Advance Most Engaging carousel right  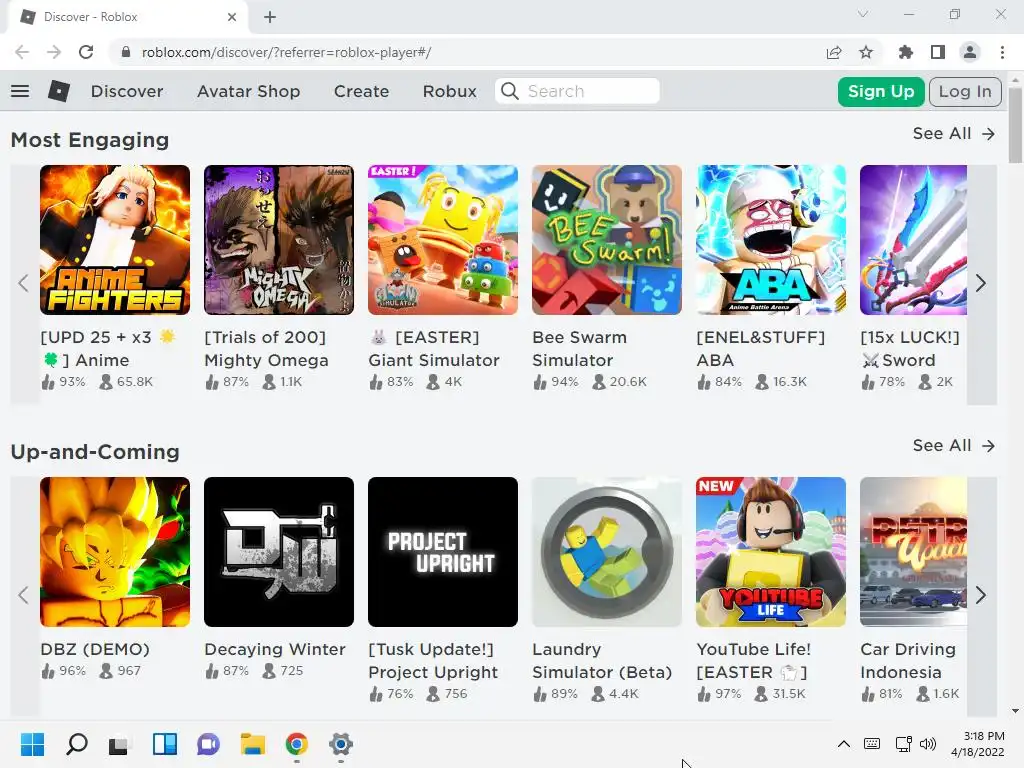pos(981,283)
